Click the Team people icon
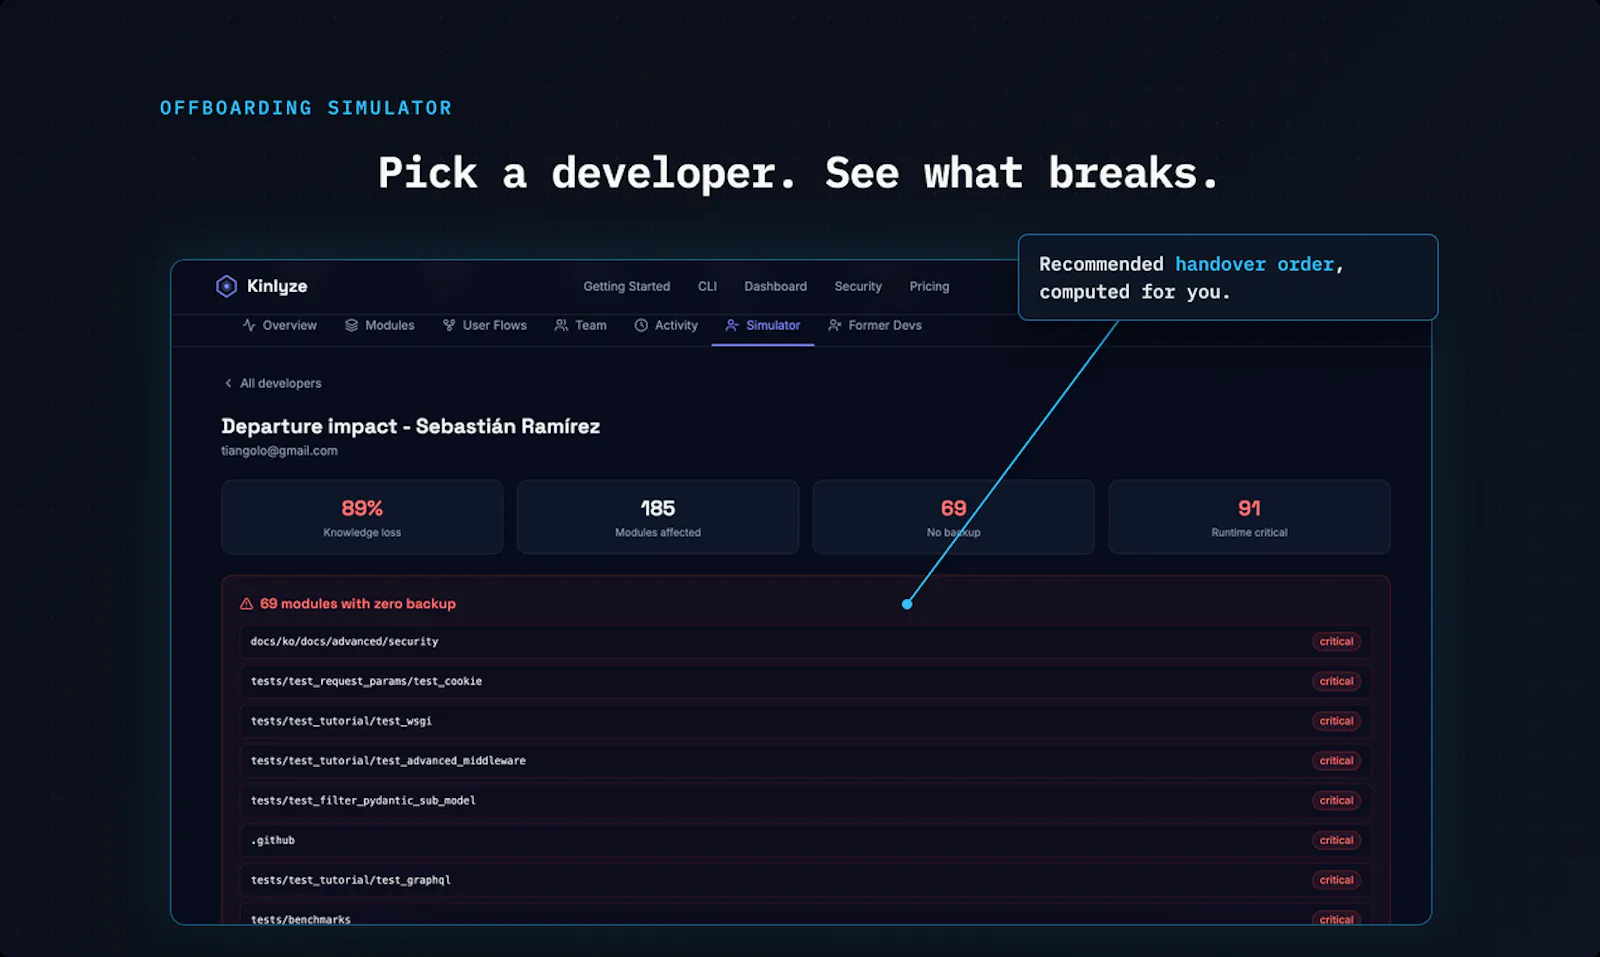The width and height of the screenshot is (1600, 957). [x=561, y=325]
